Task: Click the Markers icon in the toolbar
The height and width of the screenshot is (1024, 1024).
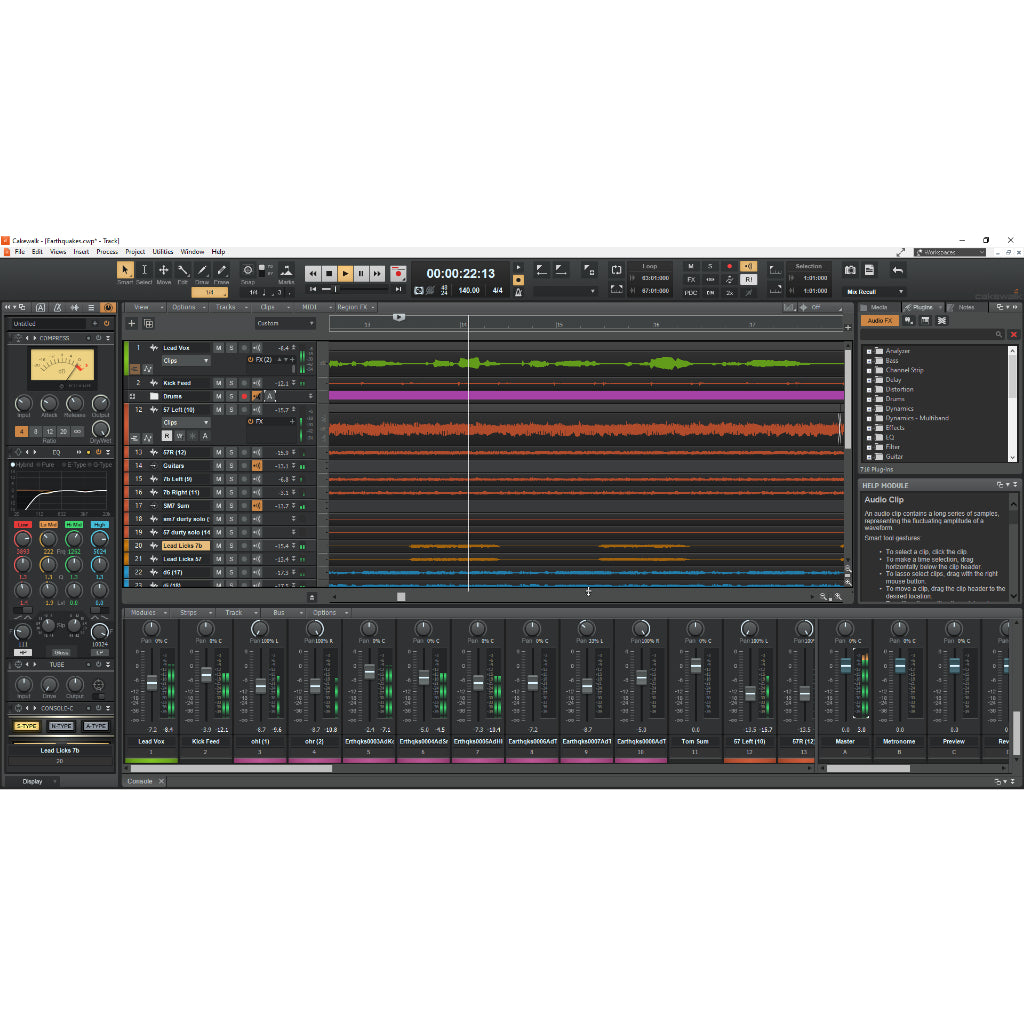Action: click(x=287, y=270)
